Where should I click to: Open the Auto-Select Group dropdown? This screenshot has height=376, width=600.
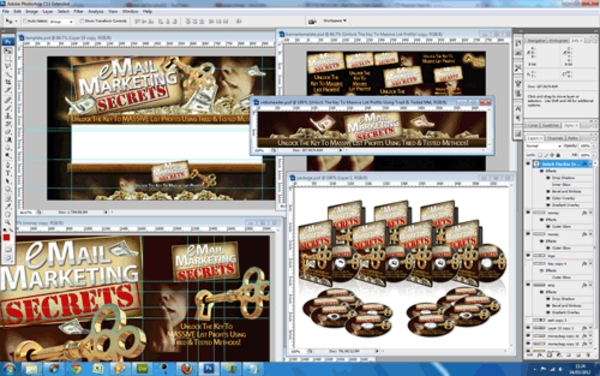click(x=61, y=22)
